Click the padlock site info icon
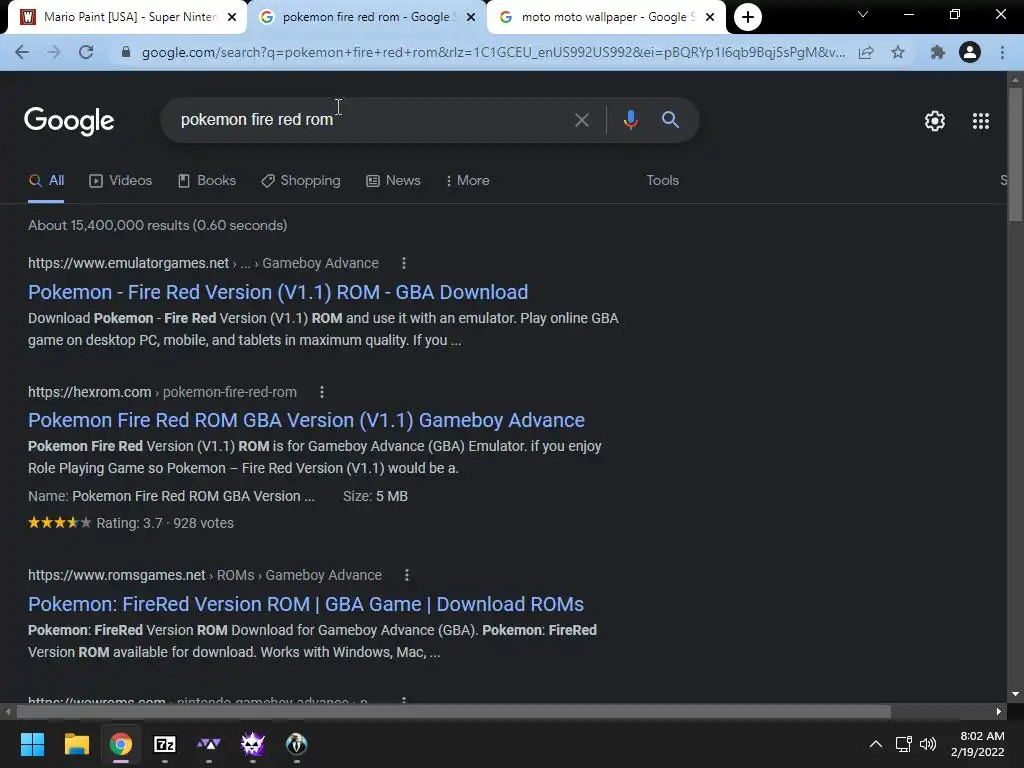The width and height of the screenshot is (1024, 768). click(126, 52)
